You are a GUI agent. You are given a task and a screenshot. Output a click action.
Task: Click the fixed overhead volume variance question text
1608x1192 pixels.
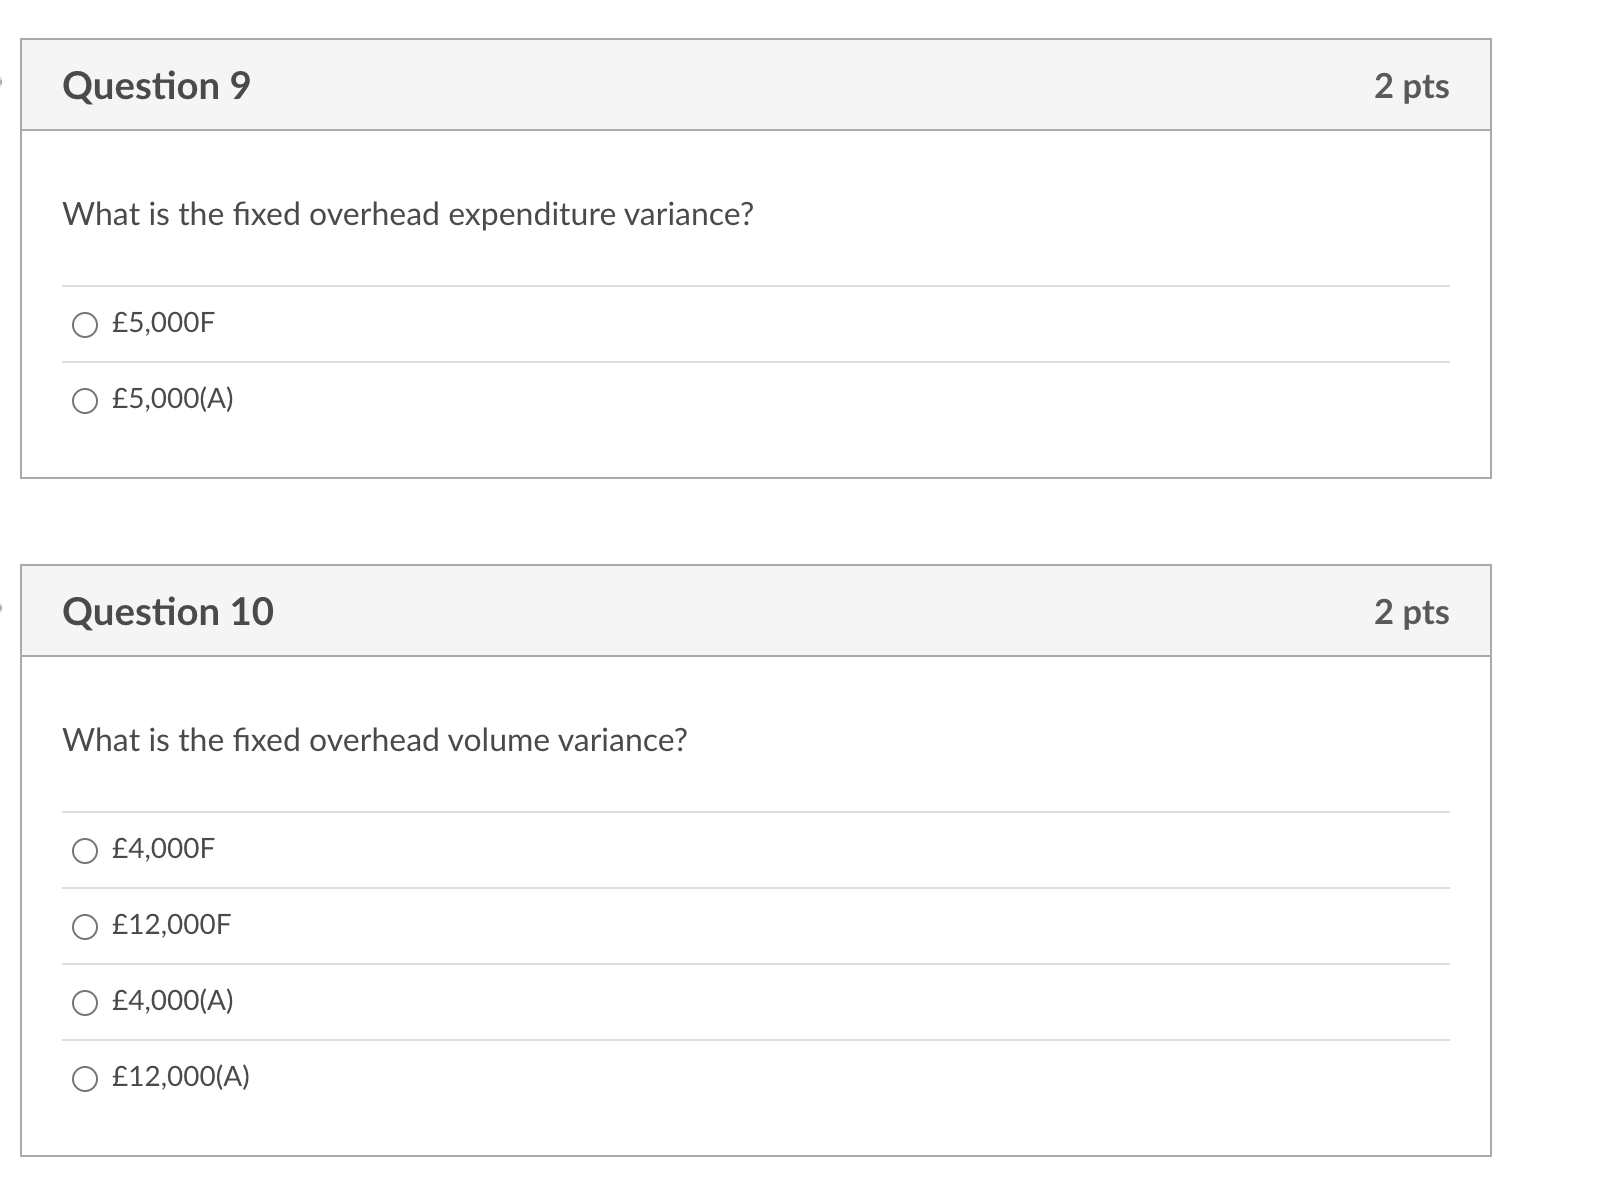(x=375, y=740)
